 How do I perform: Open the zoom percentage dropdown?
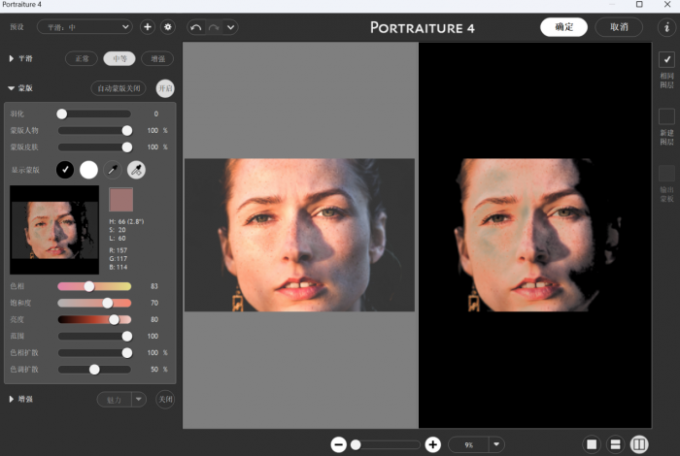[x=495, y=444]
